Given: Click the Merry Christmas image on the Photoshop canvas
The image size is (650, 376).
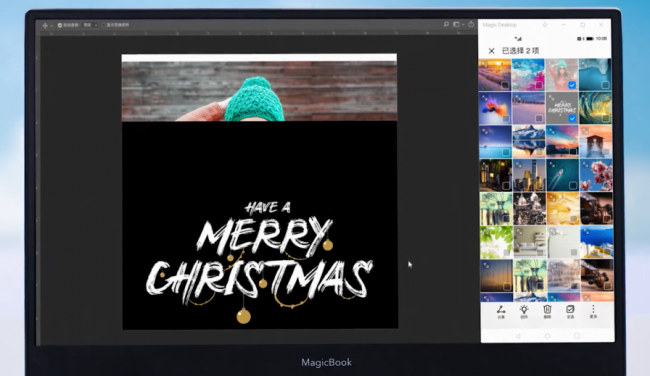Looking at the screenshot, I should pos(260,225).
